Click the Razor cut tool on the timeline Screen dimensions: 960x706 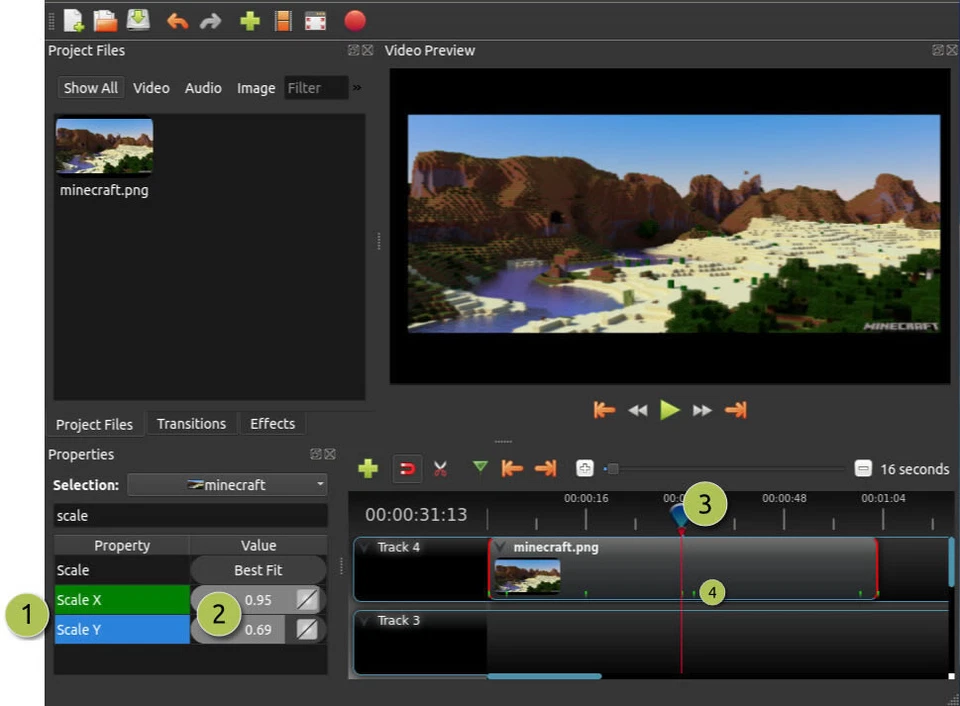(x=440, y=468)
